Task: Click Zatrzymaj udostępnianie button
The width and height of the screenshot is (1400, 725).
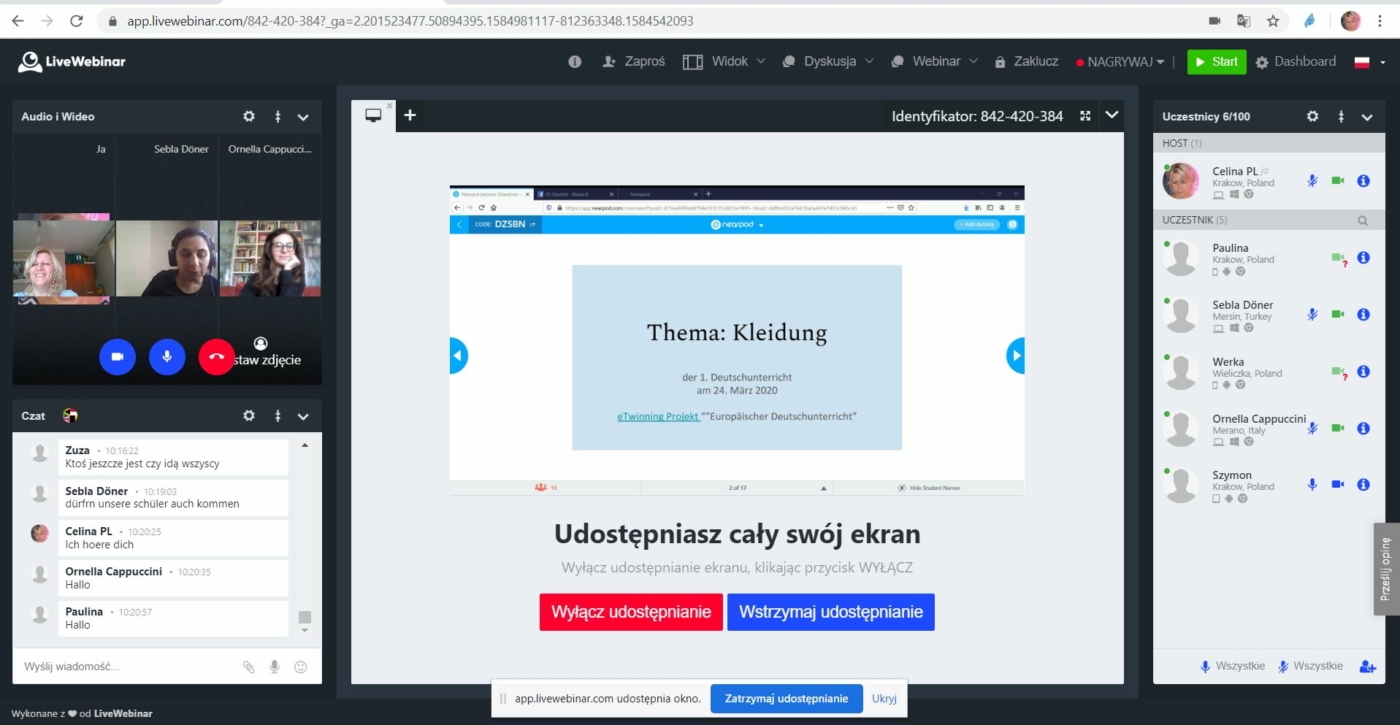Action: click(786, 699)
